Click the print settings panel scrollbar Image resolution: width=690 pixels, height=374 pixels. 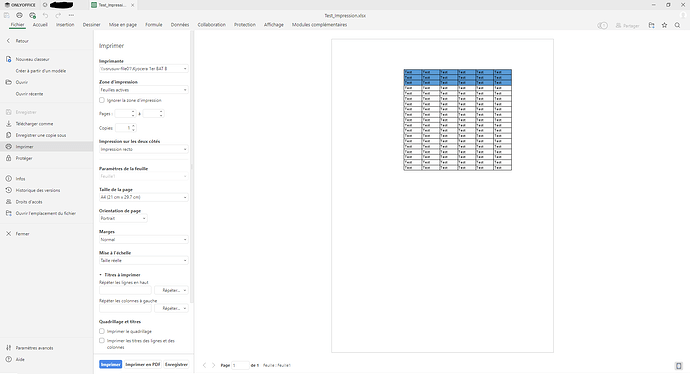[x=191, y=167]
